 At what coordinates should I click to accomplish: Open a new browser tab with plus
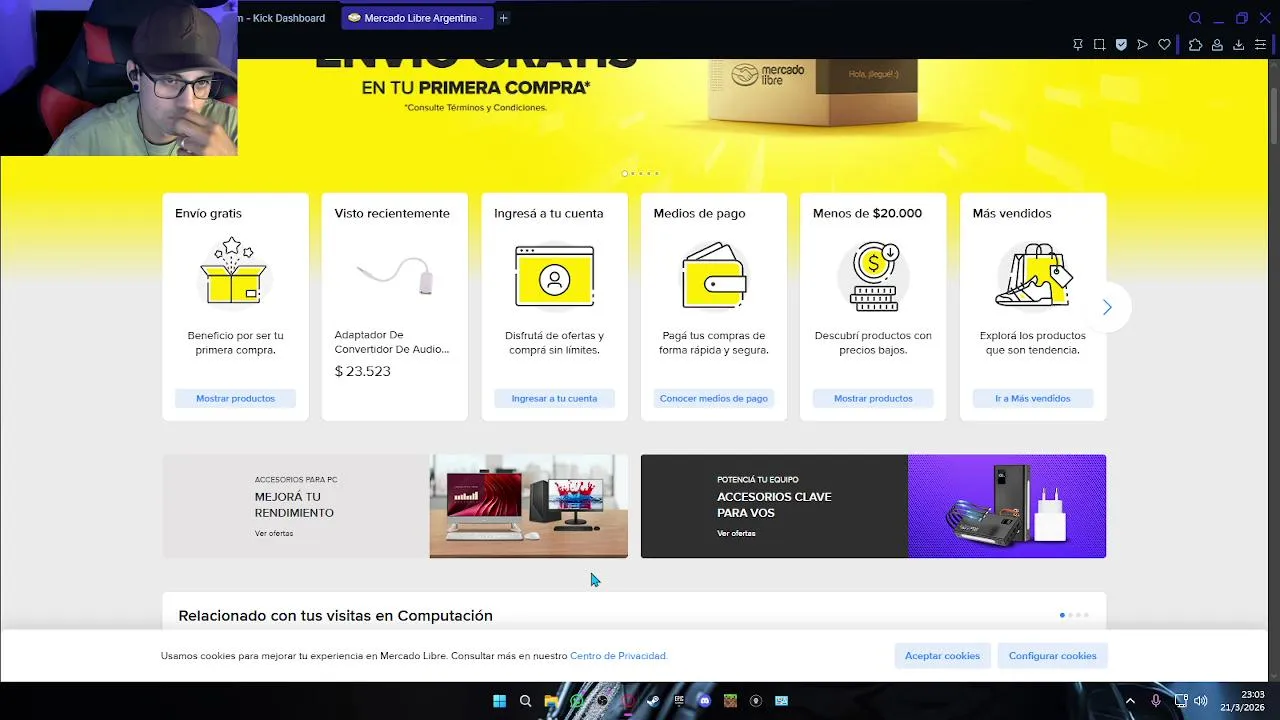(503, 18)
